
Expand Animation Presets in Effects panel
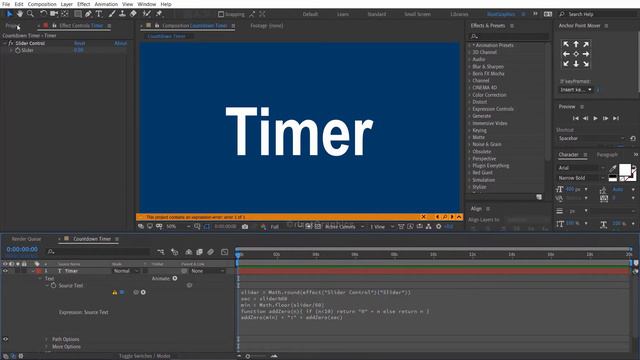[469, 45]
